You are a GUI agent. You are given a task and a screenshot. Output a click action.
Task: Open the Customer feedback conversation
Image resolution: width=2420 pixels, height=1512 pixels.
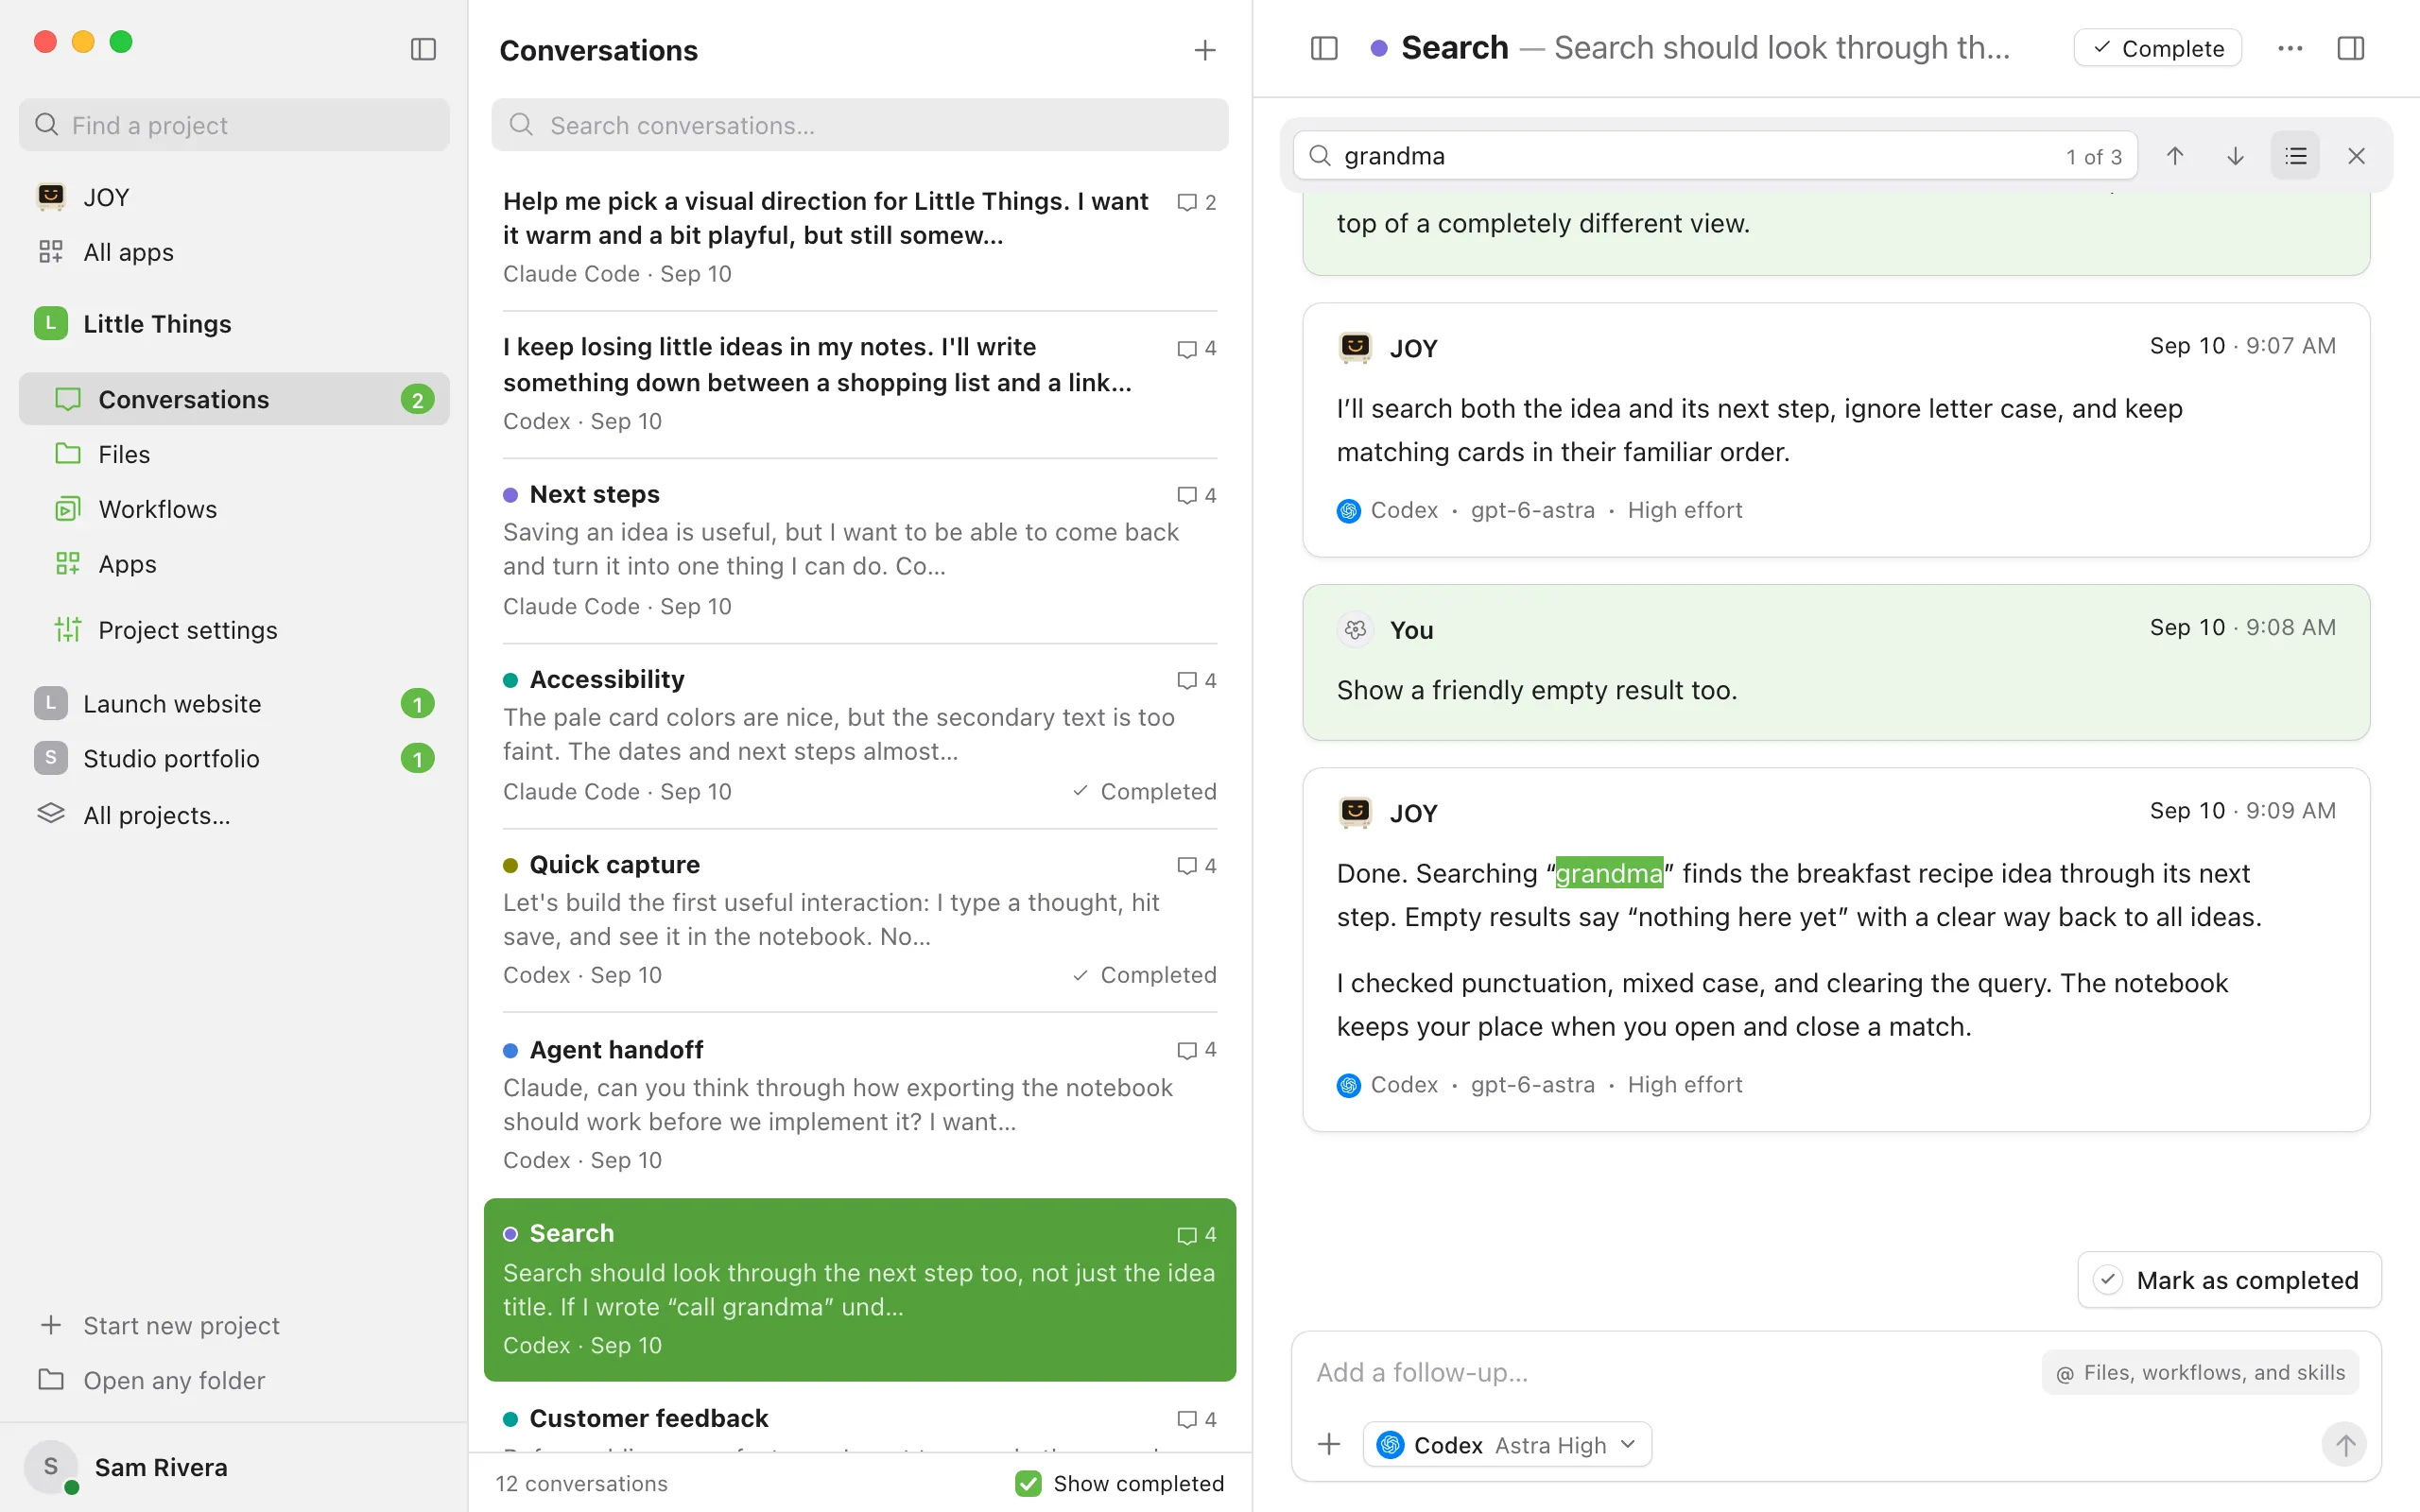(x=860, y=1419)
